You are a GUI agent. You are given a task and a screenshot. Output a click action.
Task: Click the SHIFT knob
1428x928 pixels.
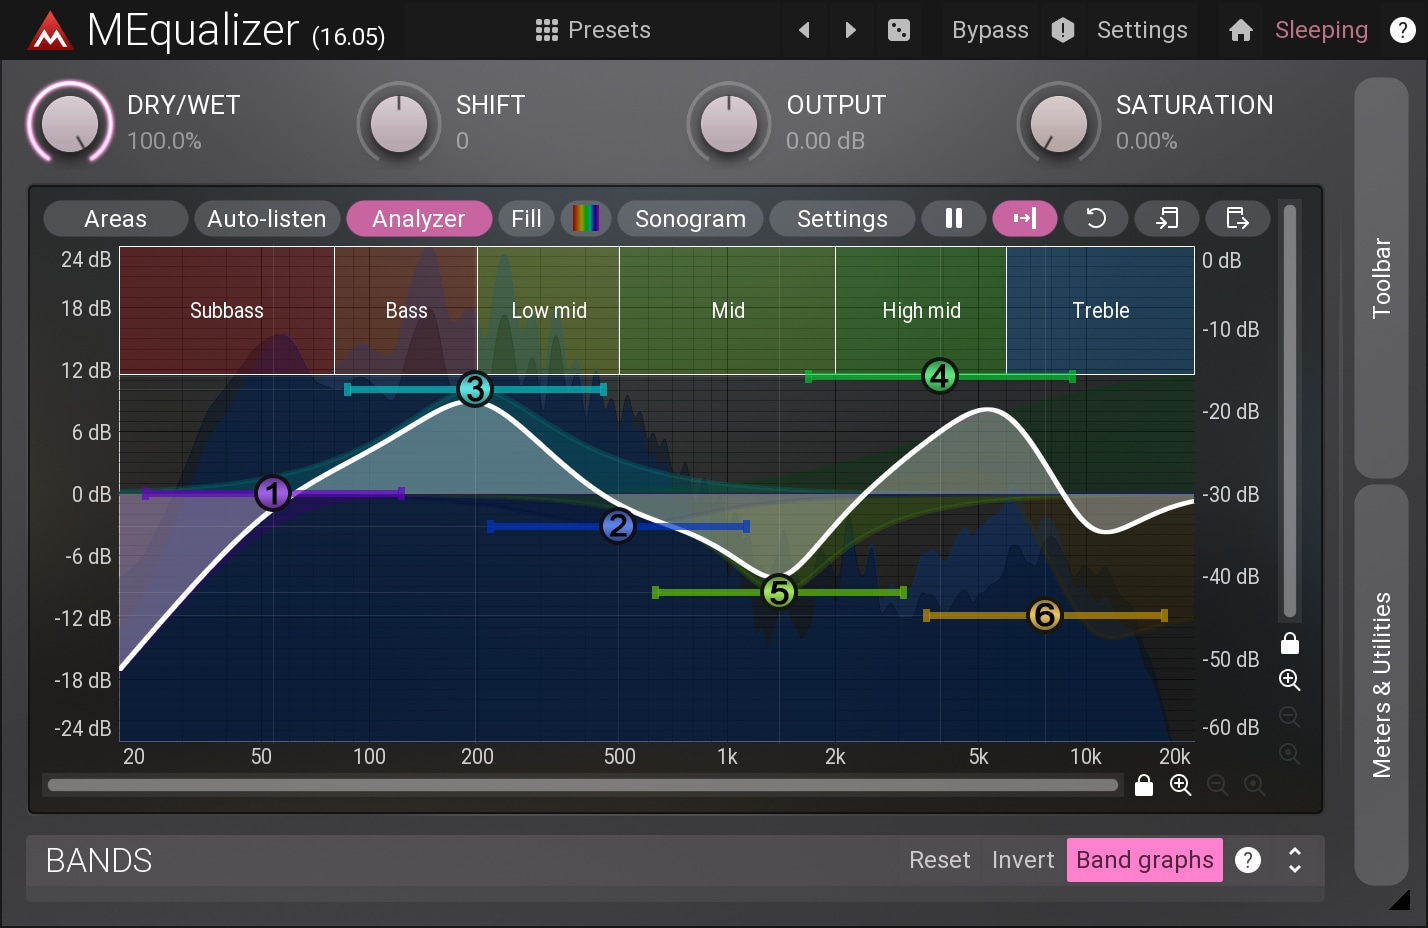[399, 123]
